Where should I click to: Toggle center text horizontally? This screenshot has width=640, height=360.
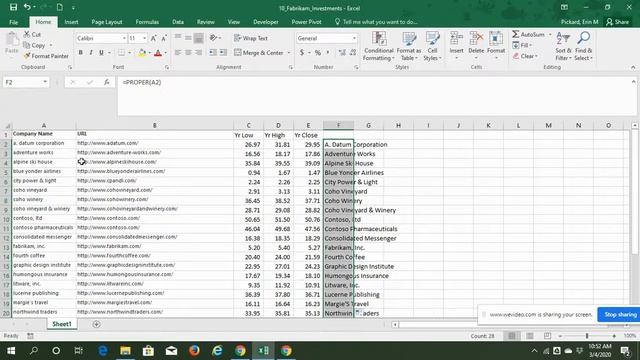188,53
